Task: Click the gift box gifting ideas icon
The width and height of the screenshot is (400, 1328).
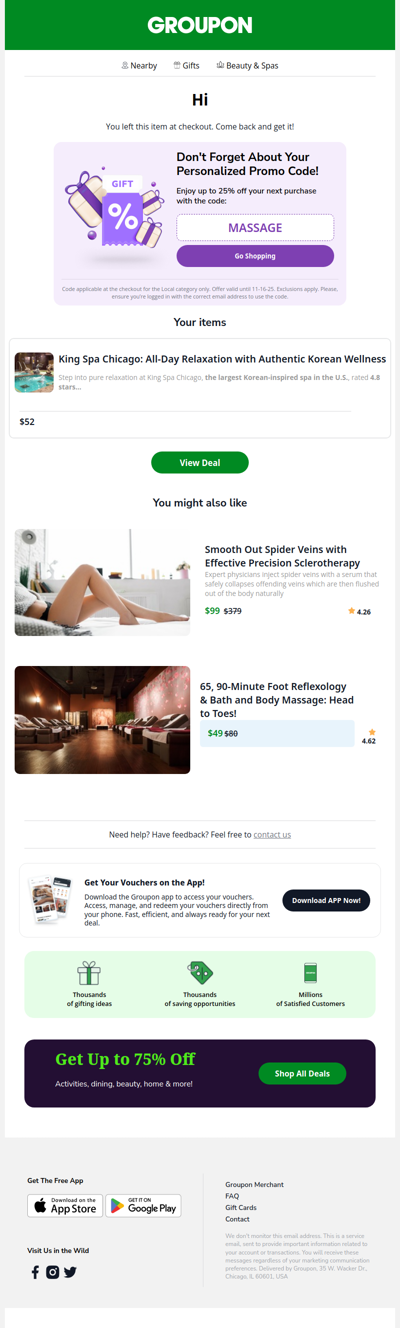Action: click(x=89, y=973)
